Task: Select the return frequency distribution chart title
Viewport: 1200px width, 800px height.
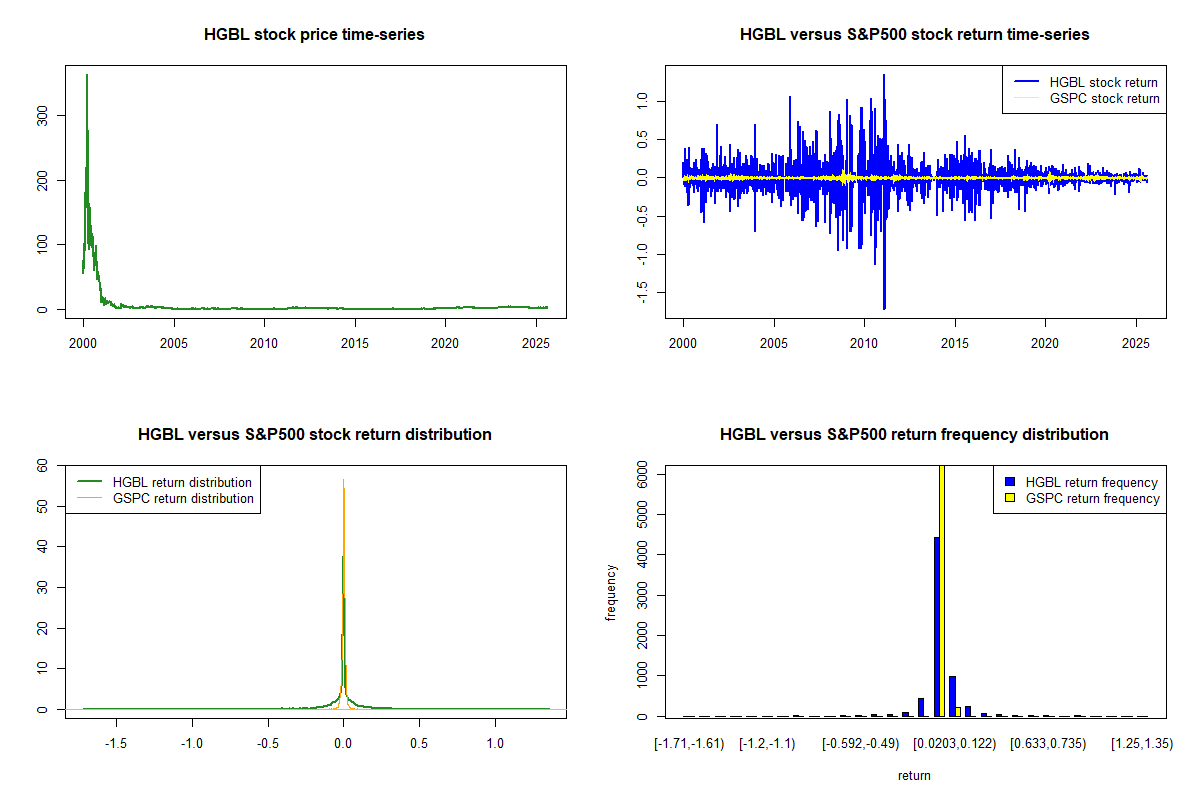Action: pyautogui.click(x=914, y=435)
